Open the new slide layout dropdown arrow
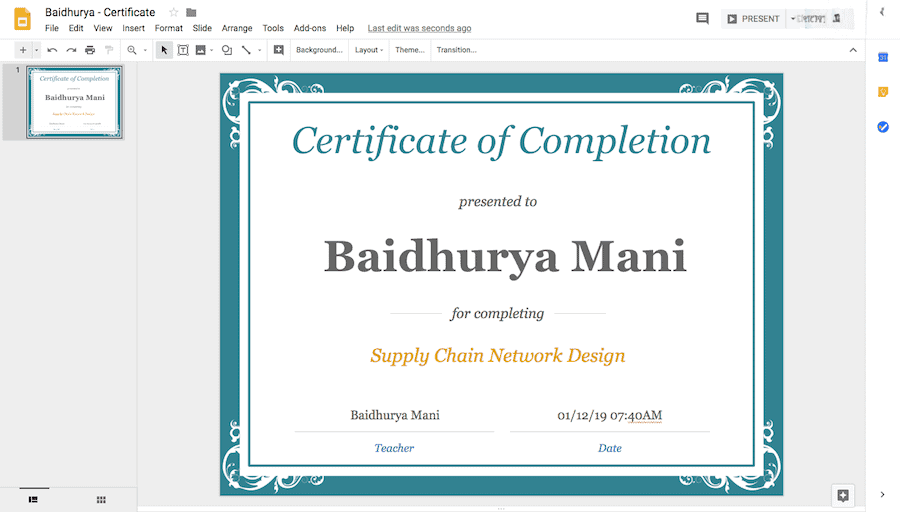Viewport: 900px width, 512px height. (x=36, y=50)
